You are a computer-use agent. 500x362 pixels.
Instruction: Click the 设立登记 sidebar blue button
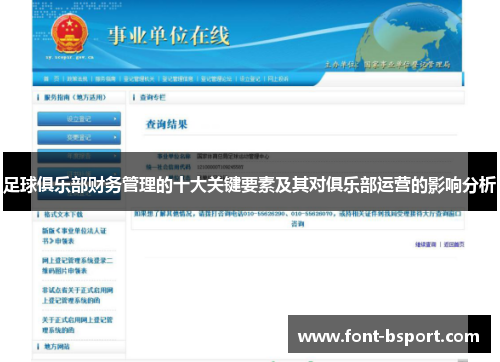coord(79,119)
